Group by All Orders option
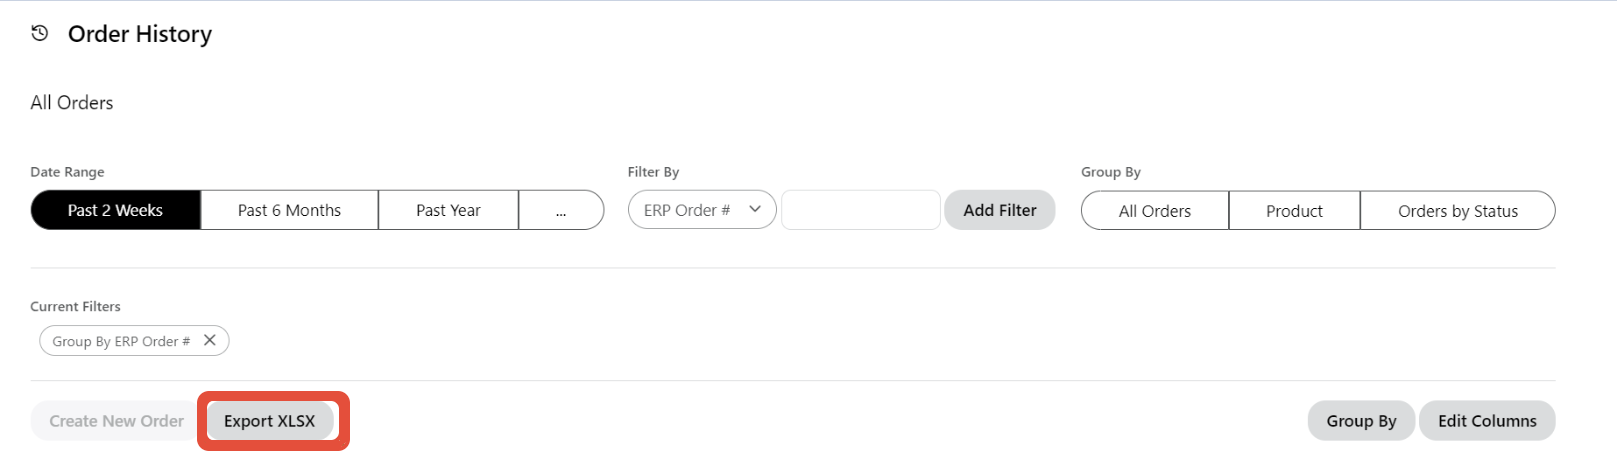Viewport: 1617px width, 459px height. tap(1154, 211)
